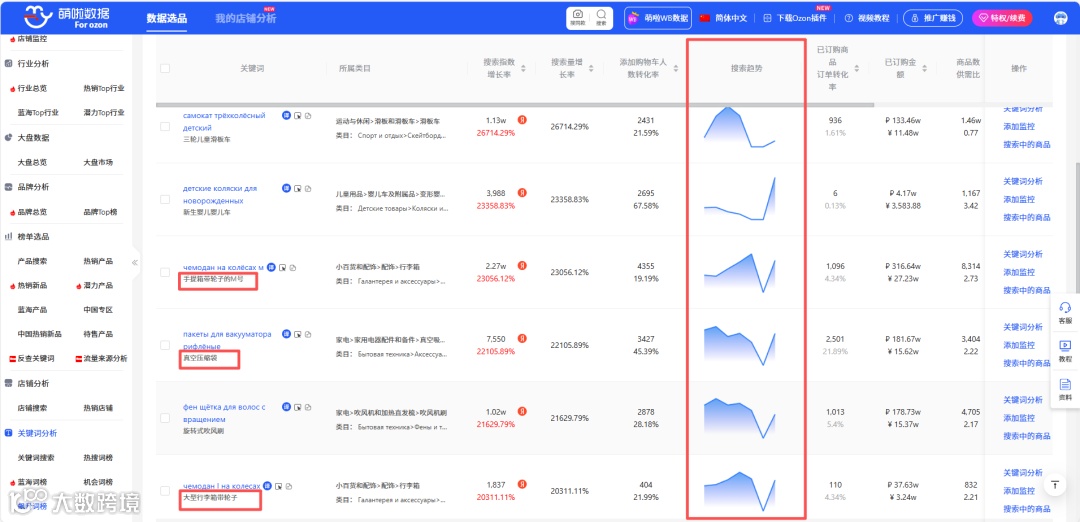Screen dimensions: 1080x522
Task: Click the 搜同款 camera image search icon
Action: (x=579, y=17)
